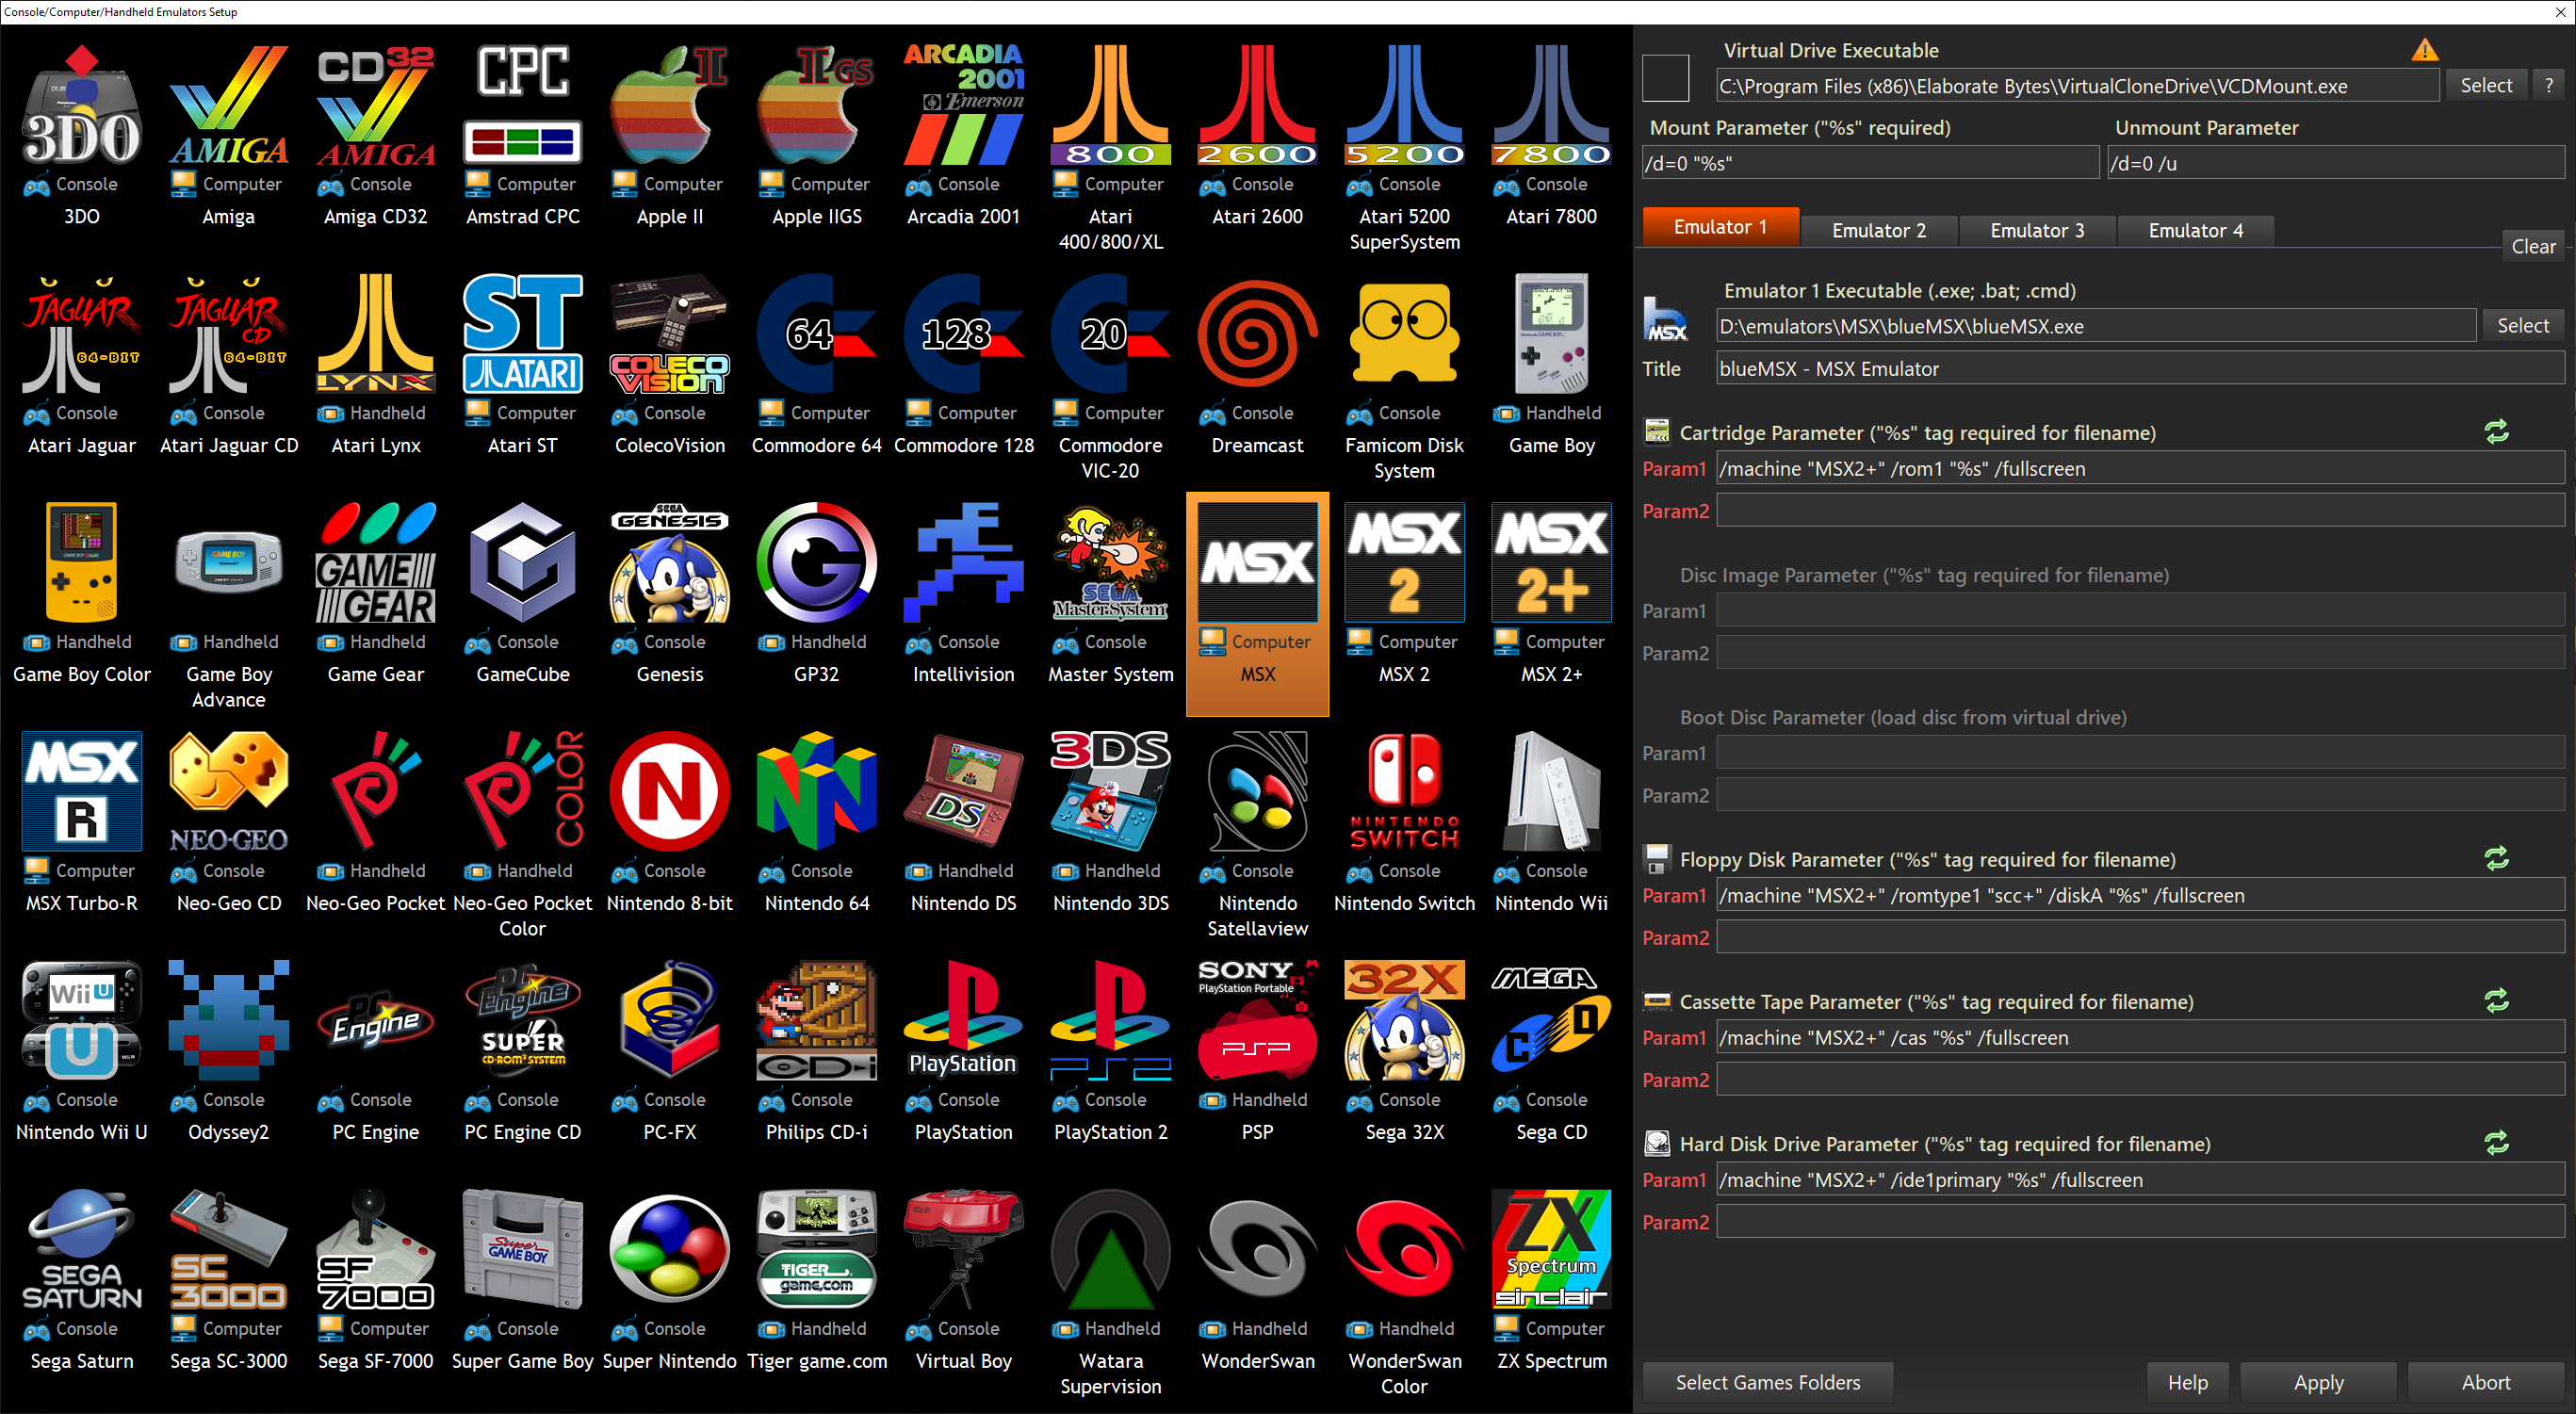
Task: Click the Unmount Parameter input field
Action: click(2334, 163)
